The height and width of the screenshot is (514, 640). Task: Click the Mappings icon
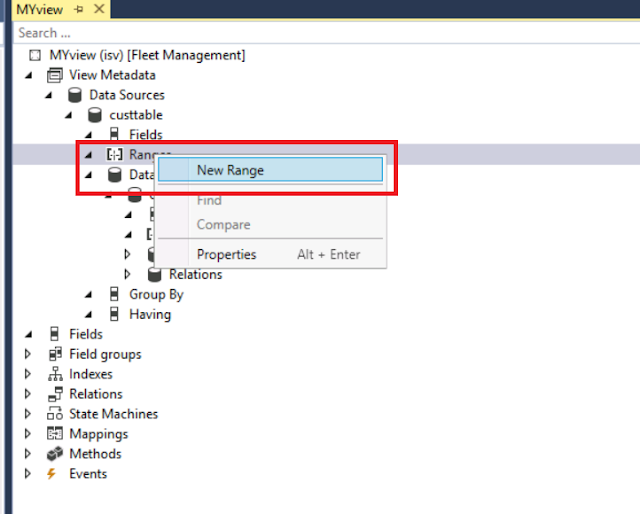[55, 434]
